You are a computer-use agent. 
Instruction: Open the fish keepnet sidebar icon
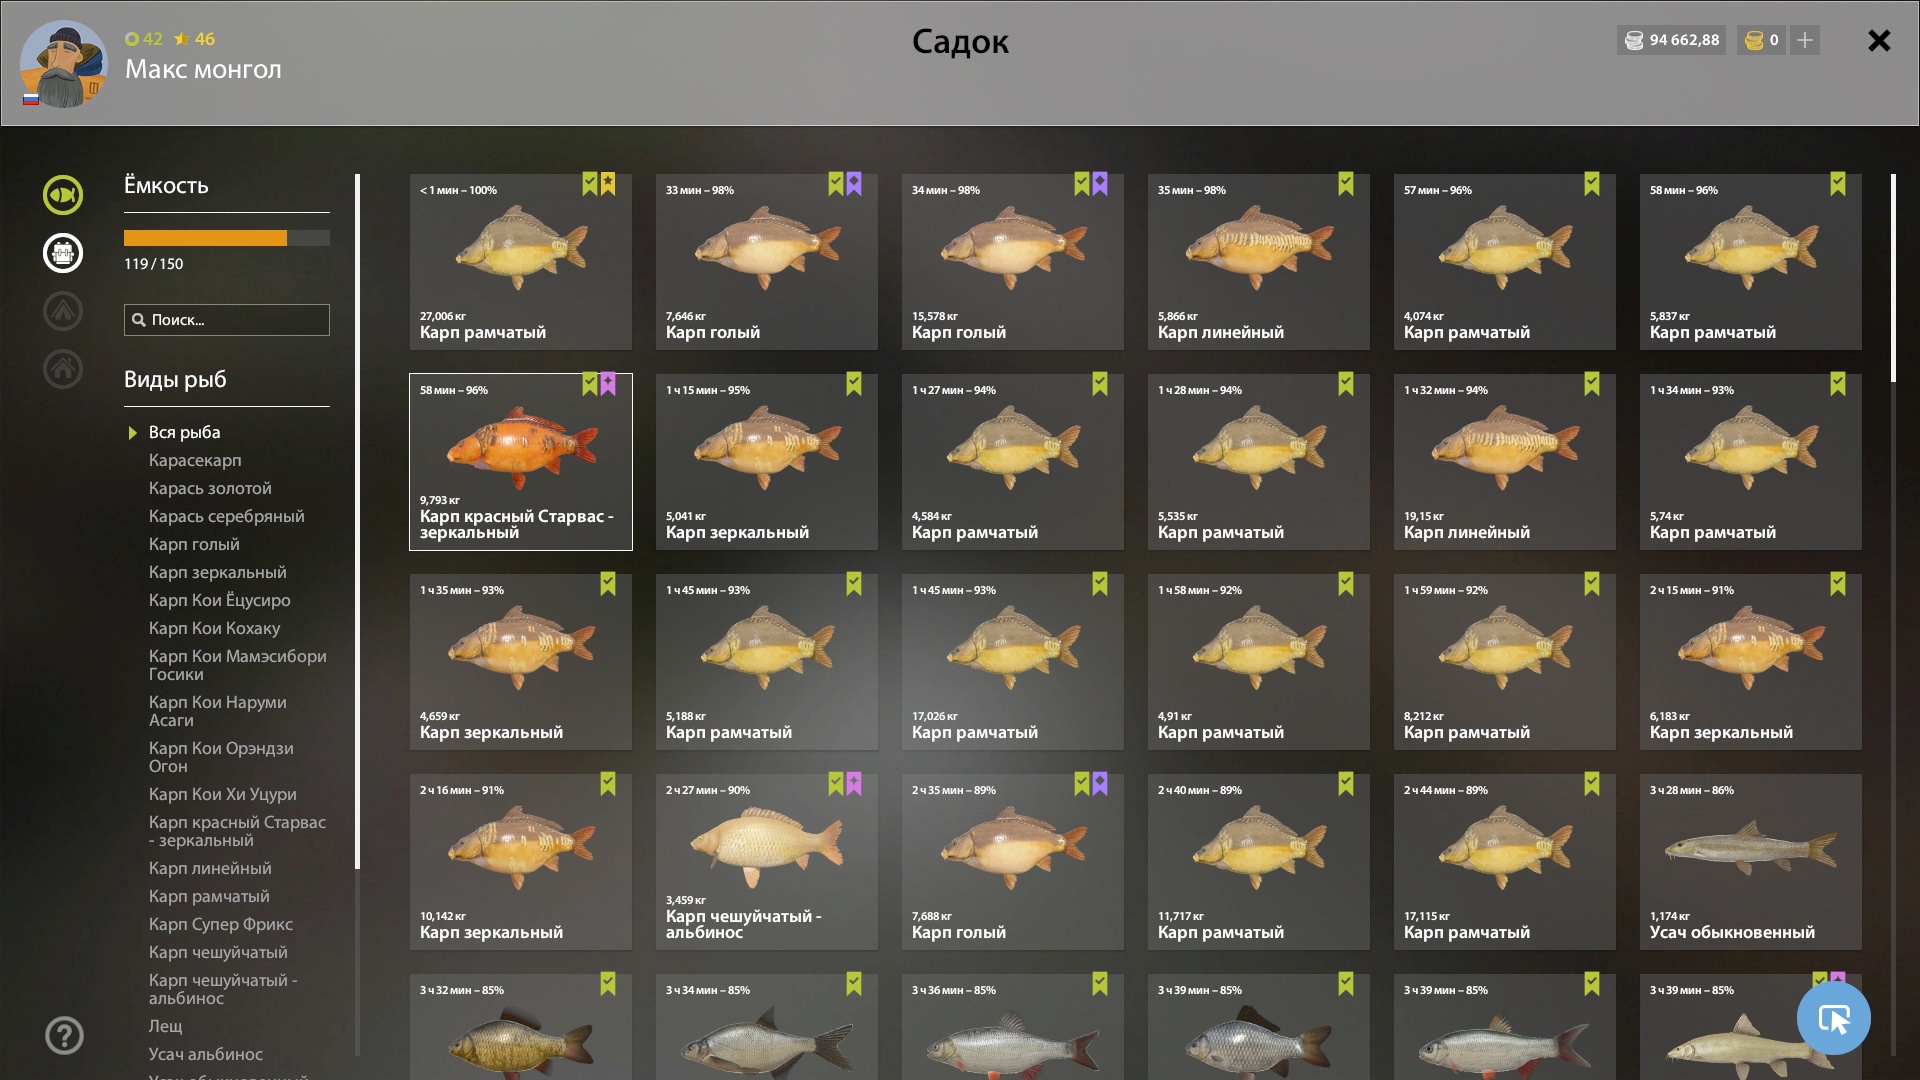[63, 195]
